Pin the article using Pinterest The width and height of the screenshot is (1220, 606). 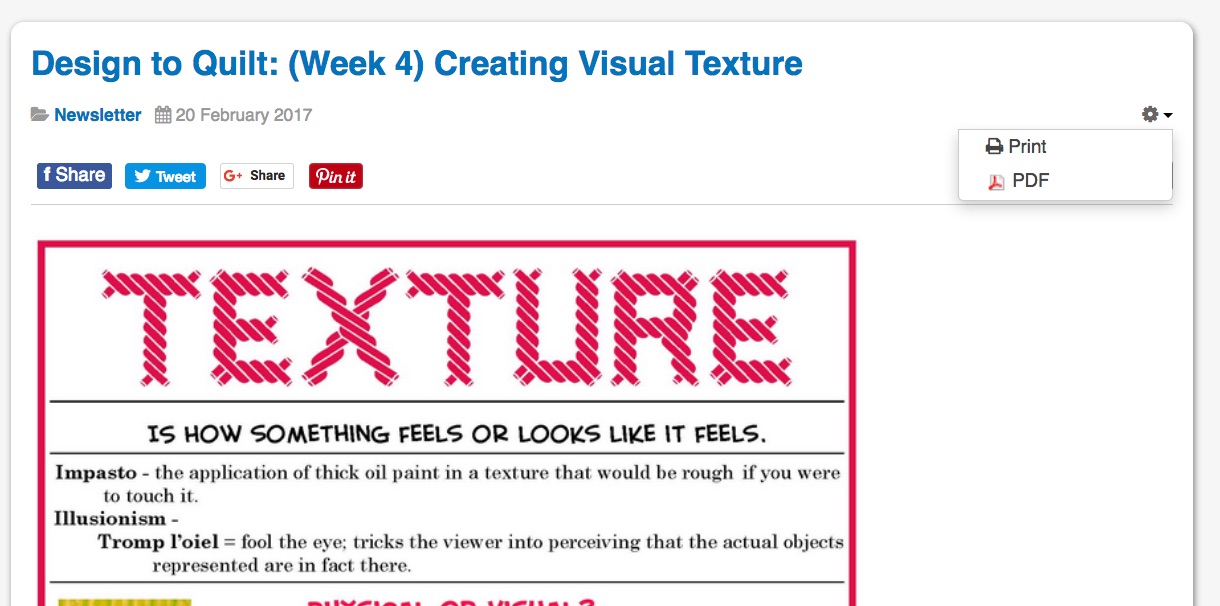(335, 175)
